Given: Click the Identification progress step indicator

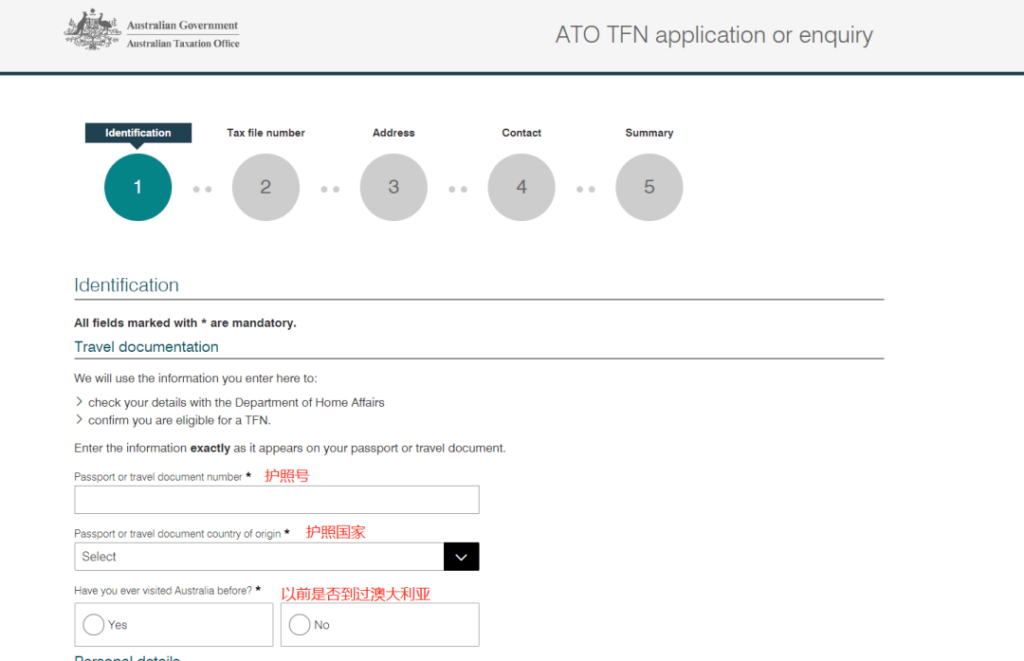Looking at the screenshot, I should tap(137, 132).
